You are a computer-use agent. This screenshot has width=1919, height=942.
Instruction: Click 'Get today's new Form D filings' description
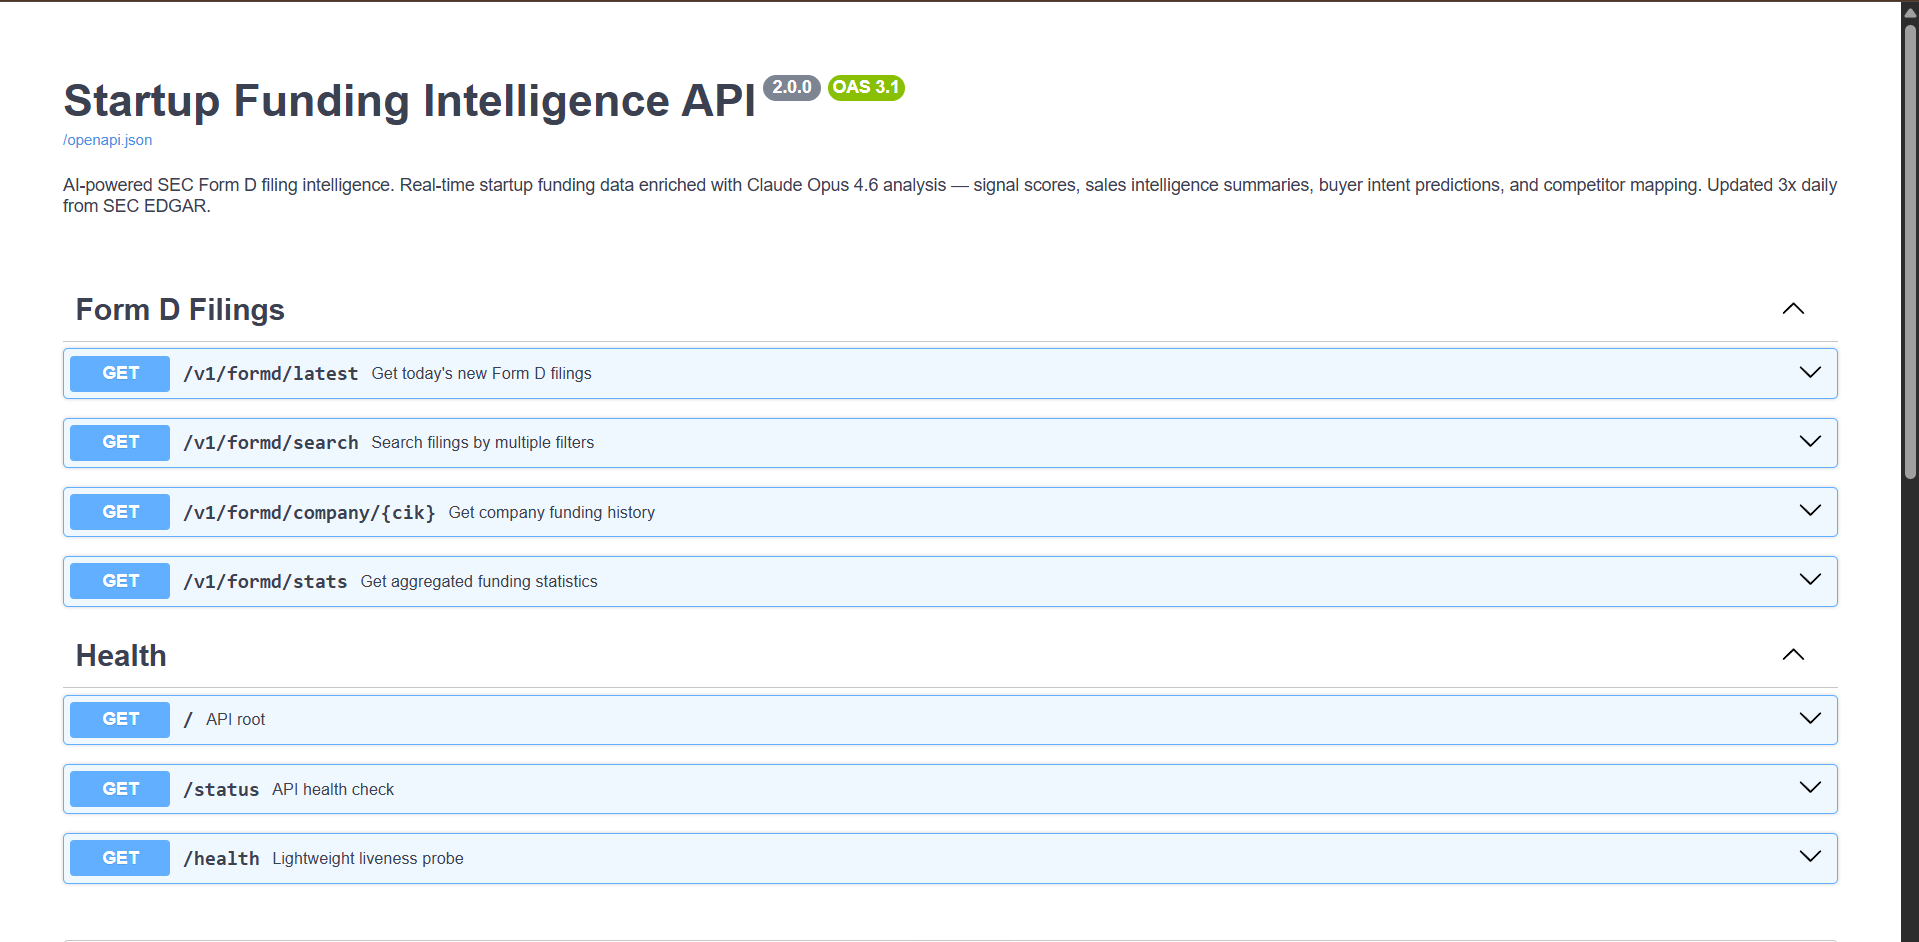tap(481, 373)
